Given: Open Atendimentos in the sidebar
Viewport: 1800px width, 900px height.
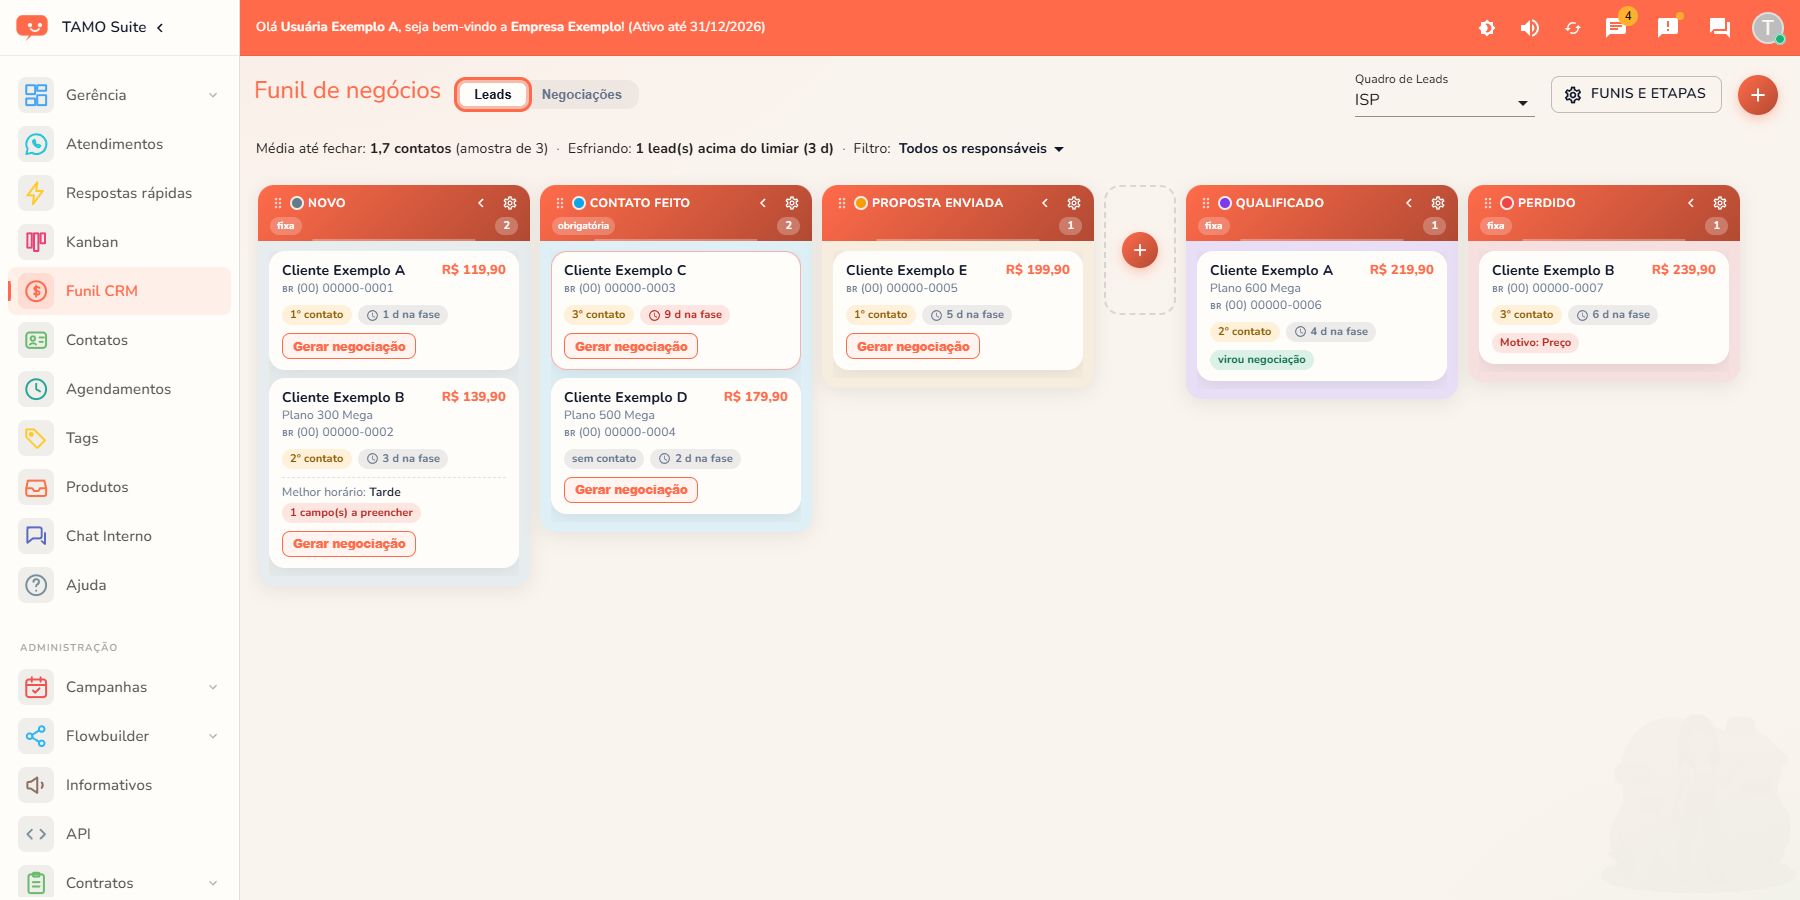Looking at the screenshot, I should (120, 144).
